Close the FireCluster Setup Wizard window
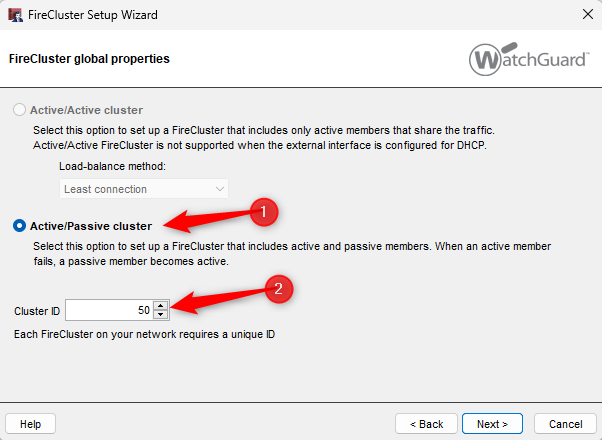Screen dimensions: 602x440 pos(588,15)
